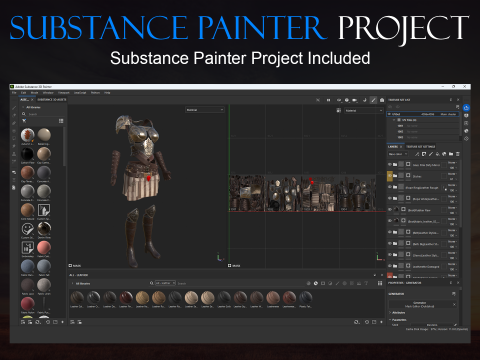The width and height of the screenshot is (480, 360).
Task: Click the highlighted brush icon in top toolbar
Action: [373, 100]
